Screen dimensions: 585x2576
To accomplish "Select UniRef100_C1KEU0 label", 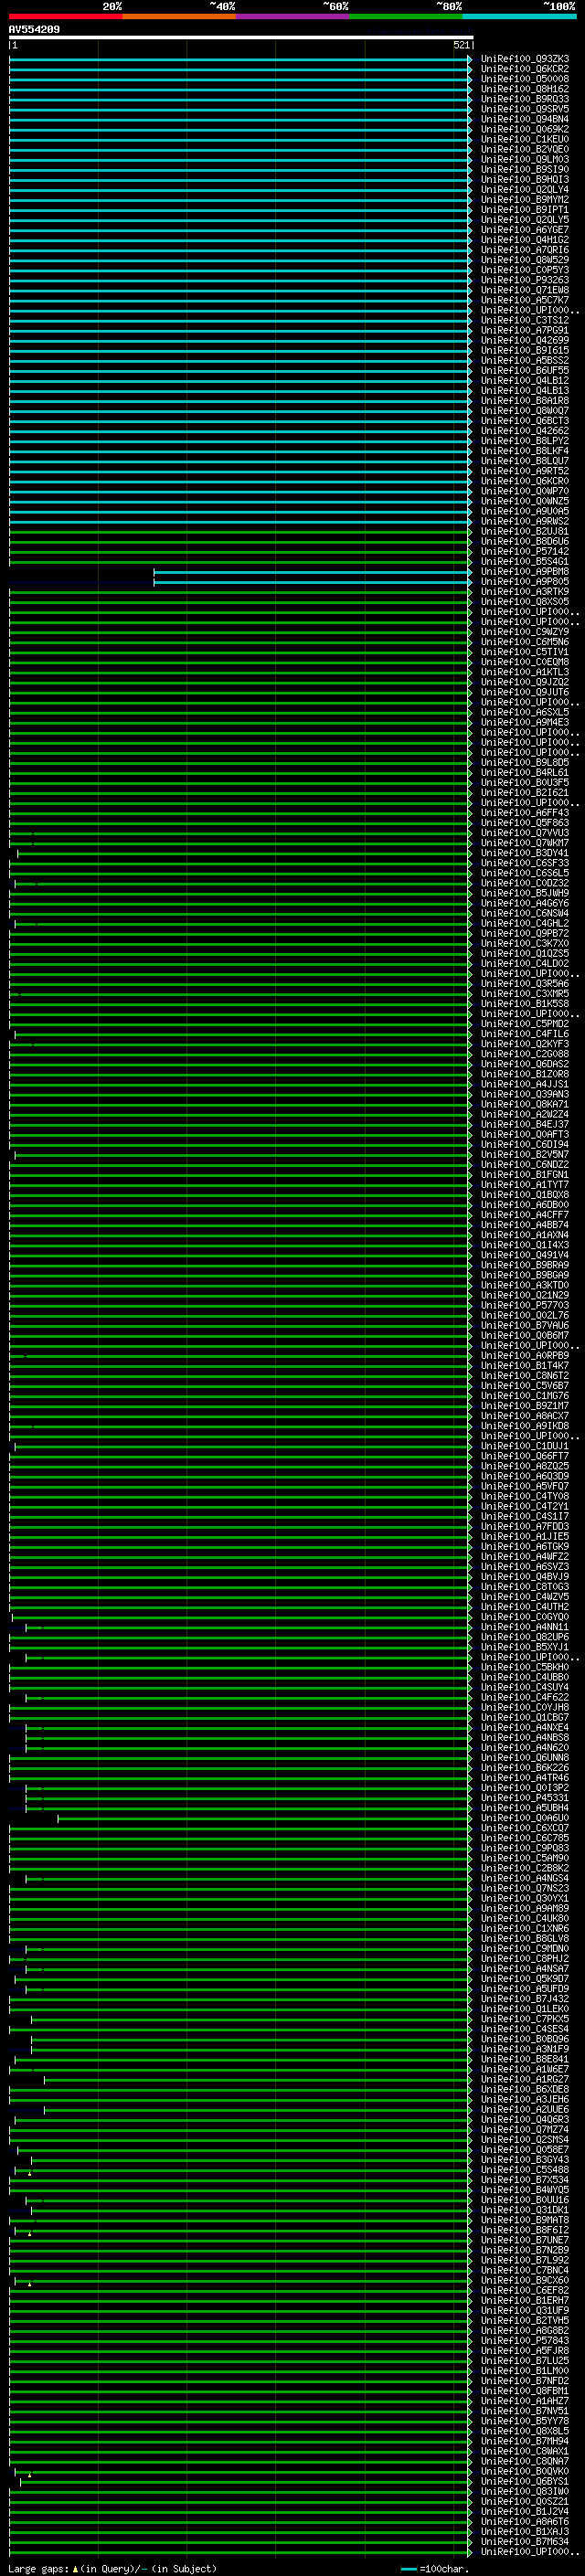I will 525,139.
